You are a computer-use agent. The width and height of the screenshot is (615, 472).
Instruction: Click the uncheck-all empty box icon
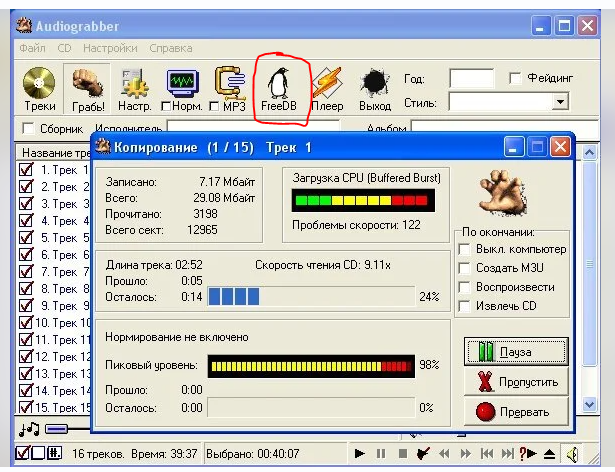38,453
